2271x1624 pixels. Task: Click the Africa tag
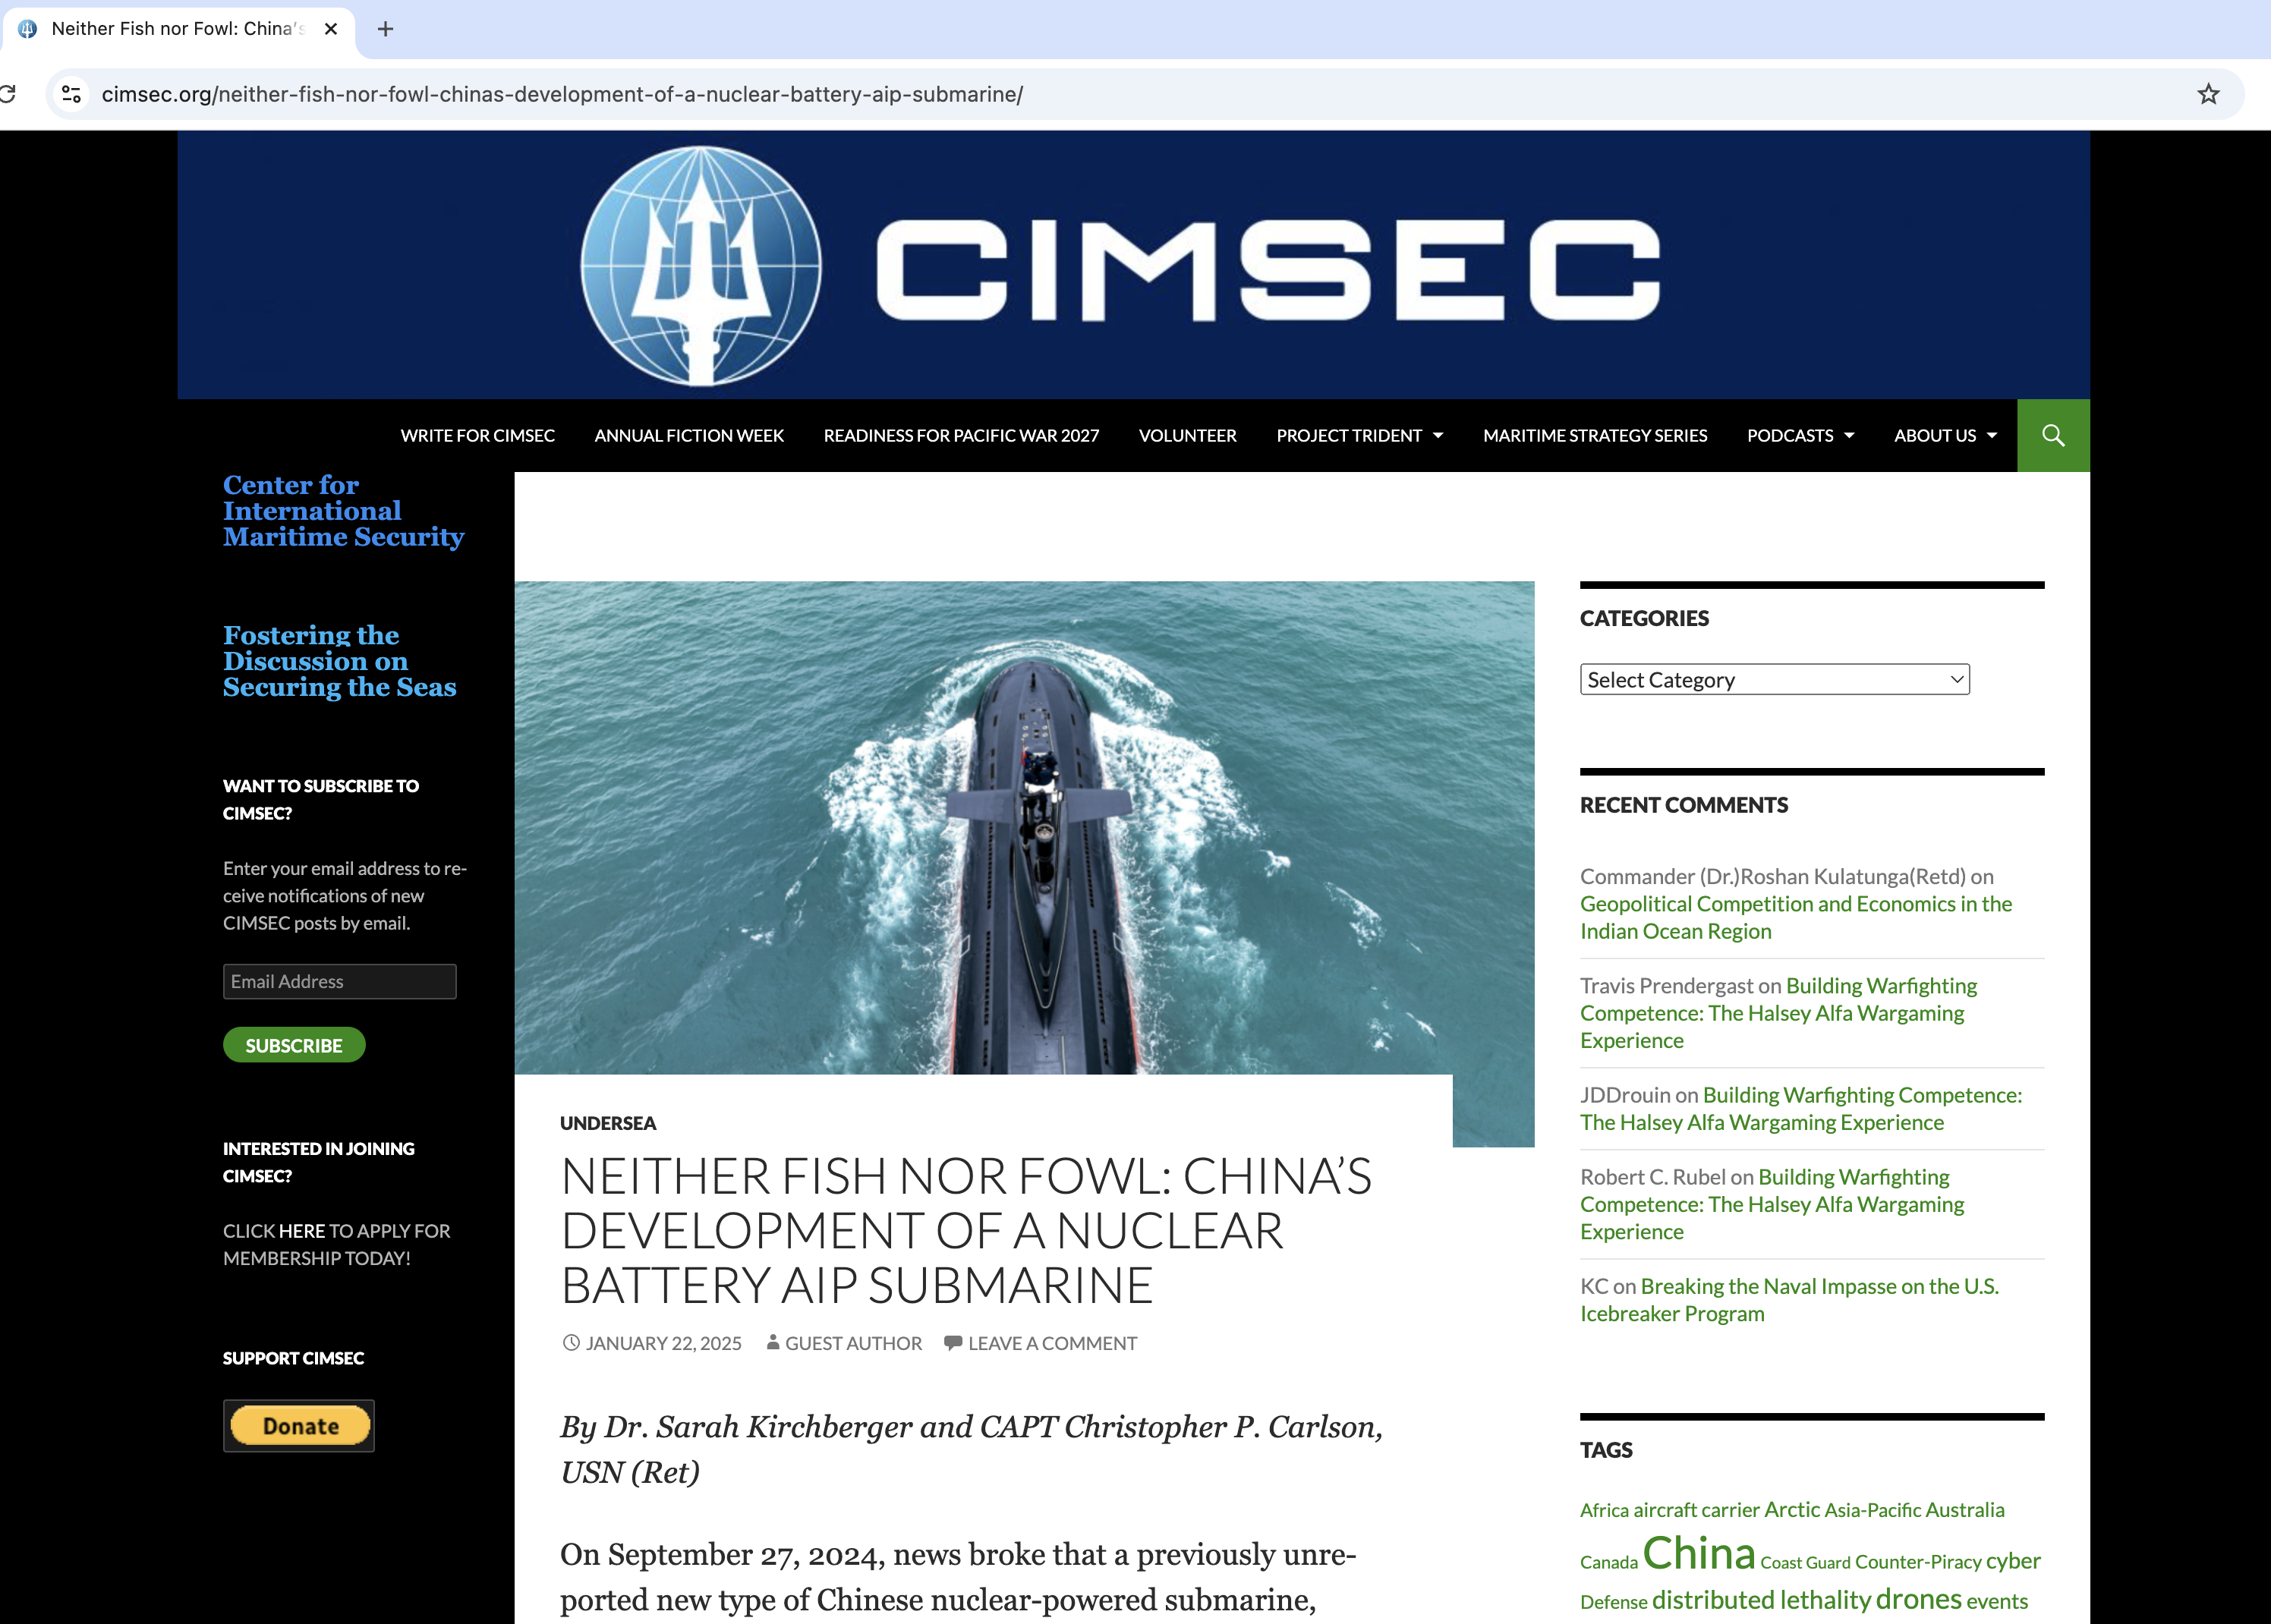point(1604,1510)
